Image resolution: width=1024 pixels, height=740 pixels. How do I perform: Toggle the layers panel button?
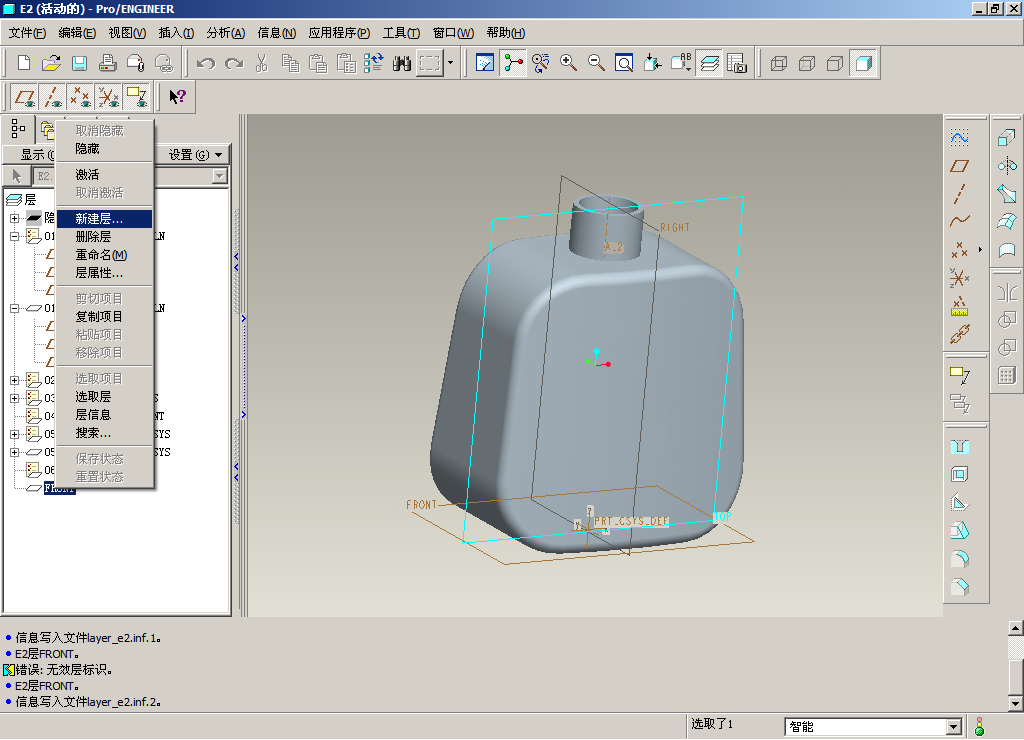709,63
